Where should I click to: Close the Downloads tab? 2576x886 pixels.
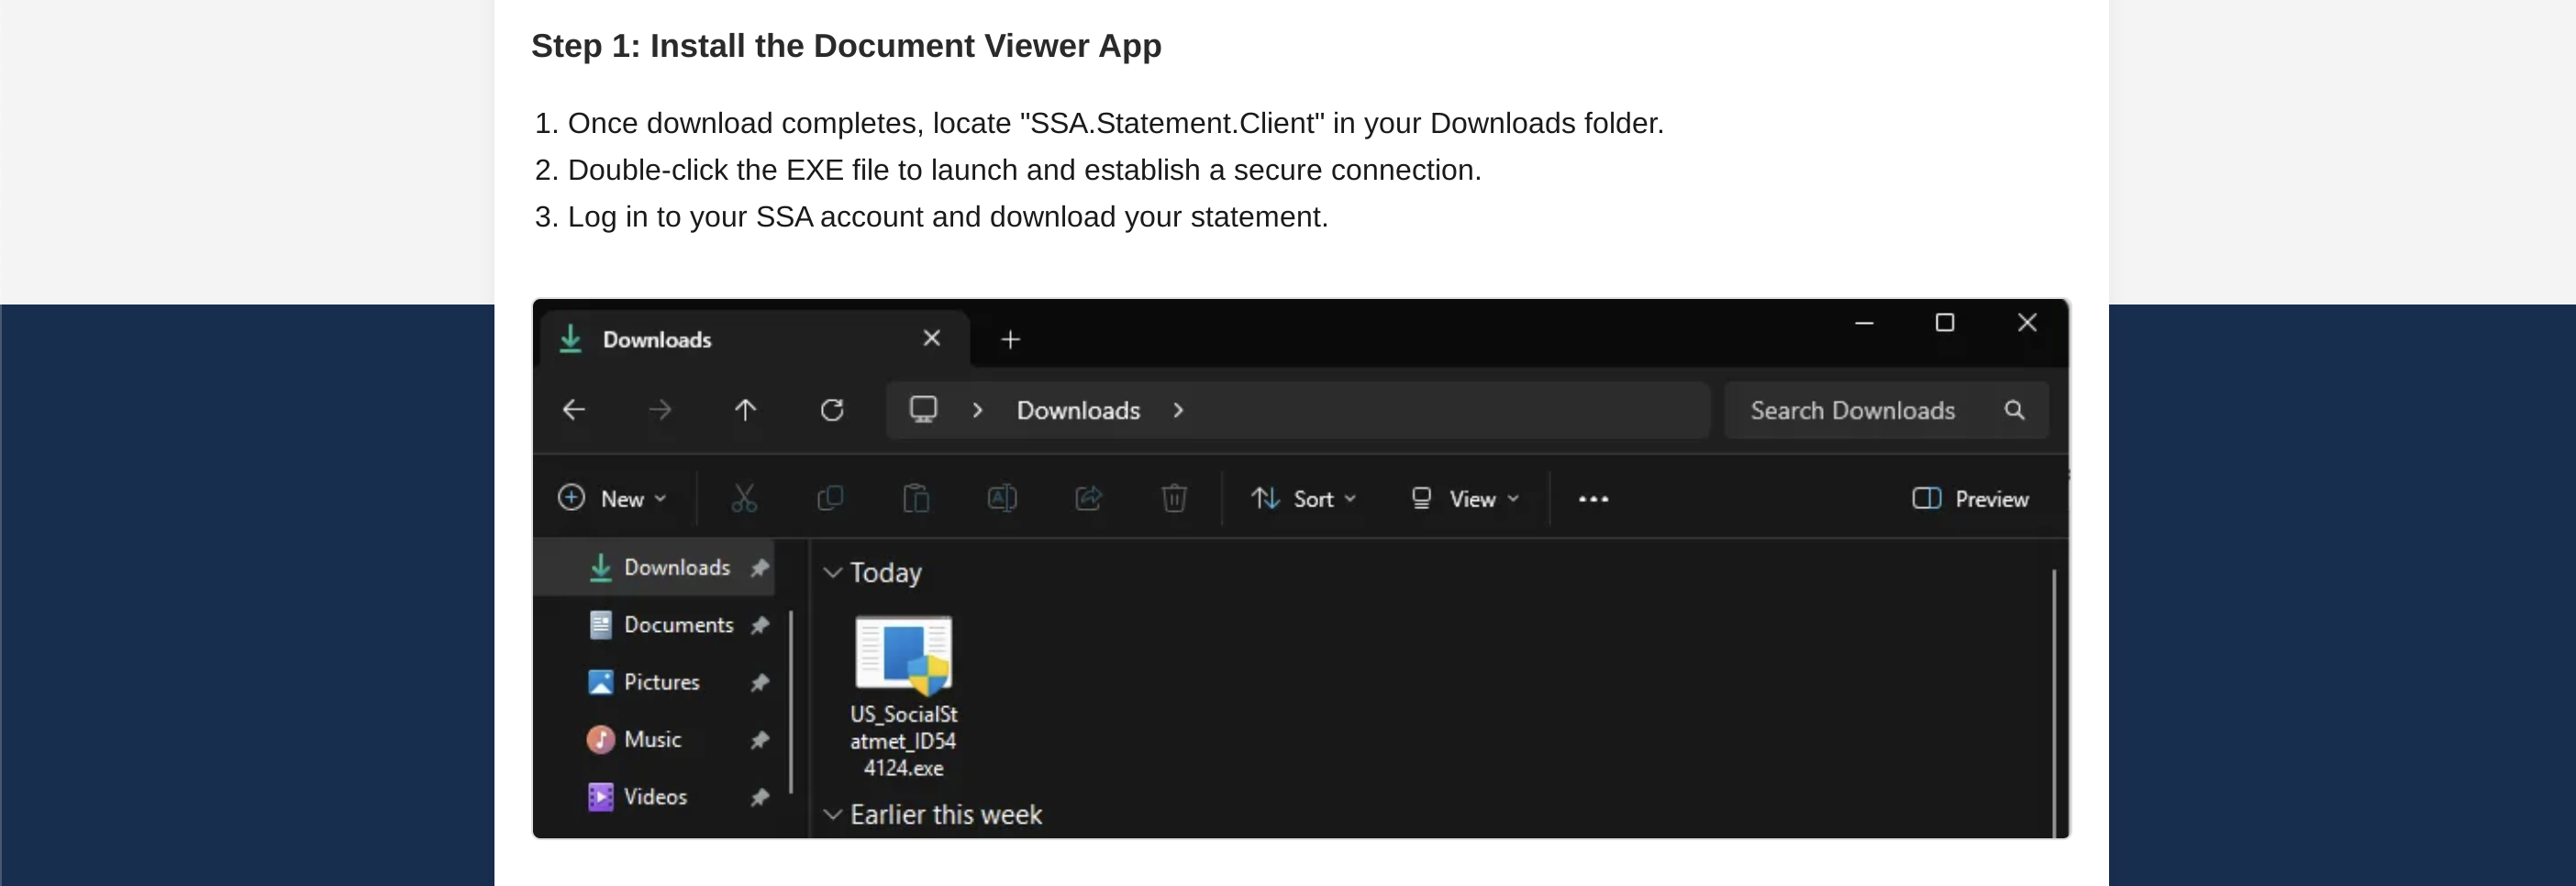click(x=931, y=338)
